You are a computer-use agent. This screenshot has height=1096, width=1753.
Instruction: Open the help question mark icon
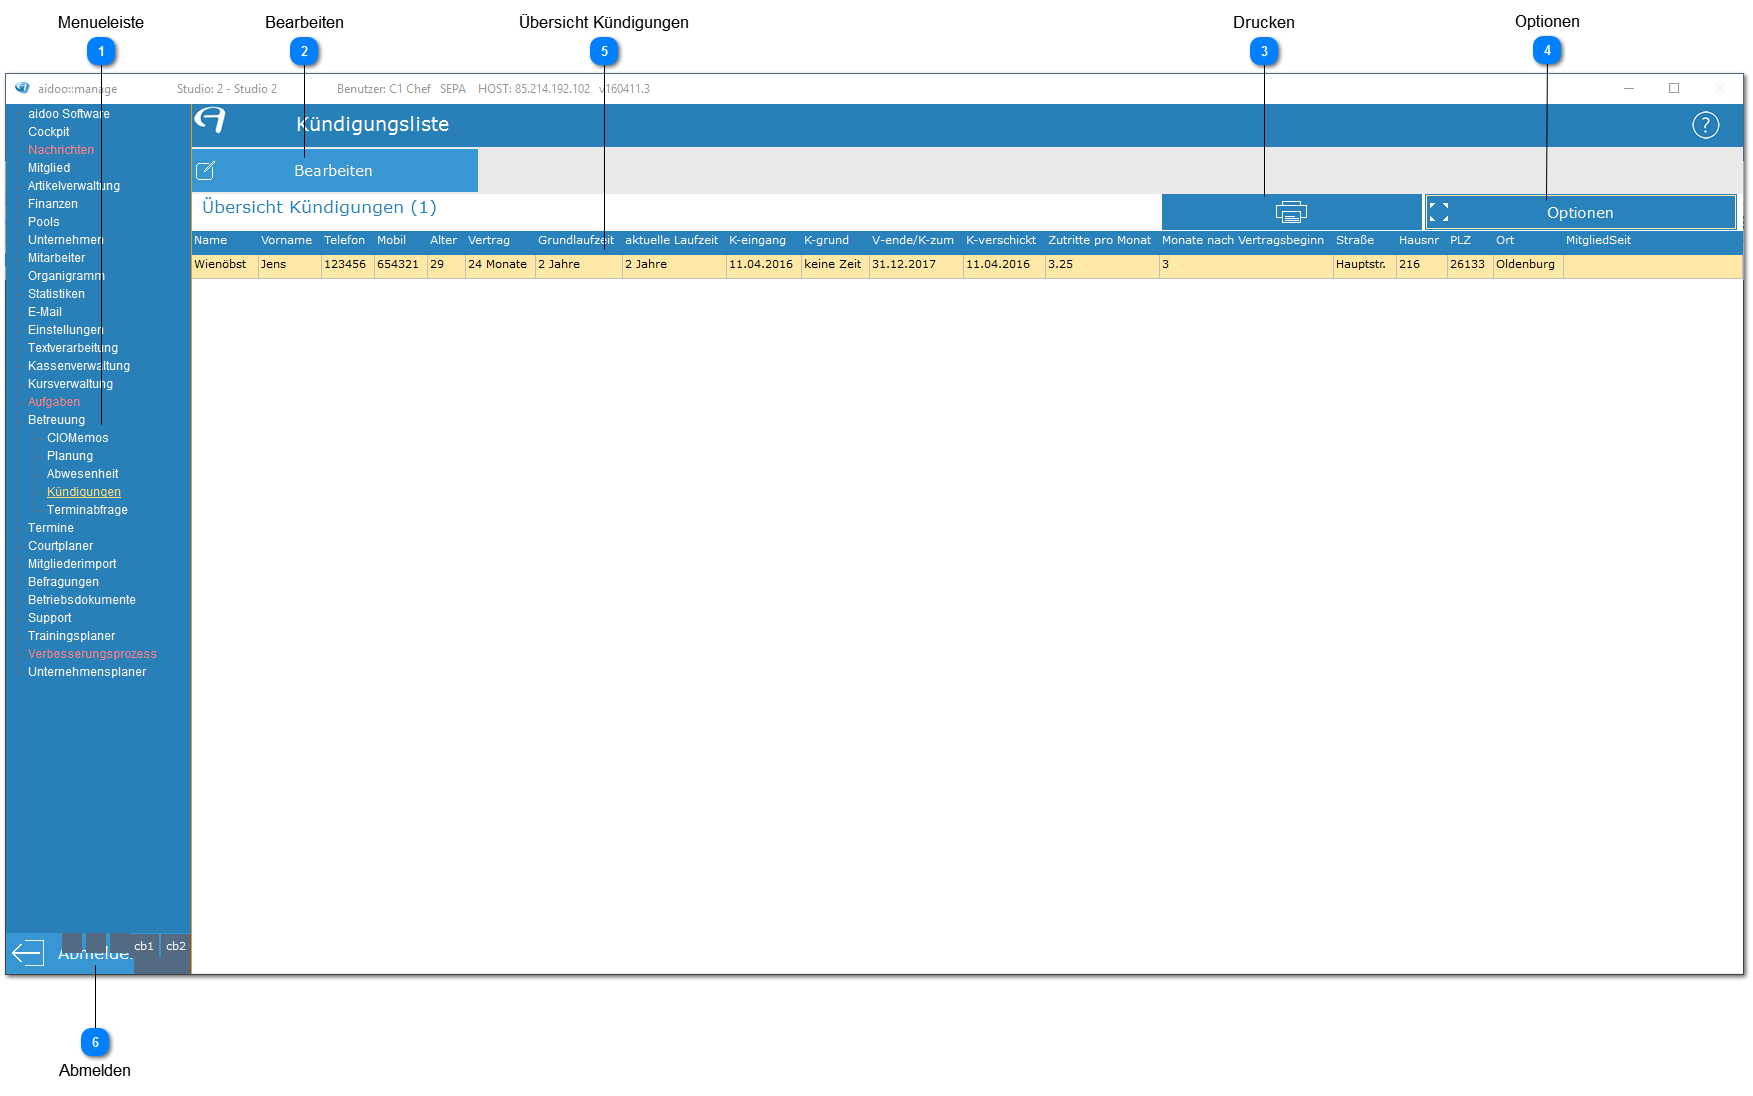tap(1705, 125)
